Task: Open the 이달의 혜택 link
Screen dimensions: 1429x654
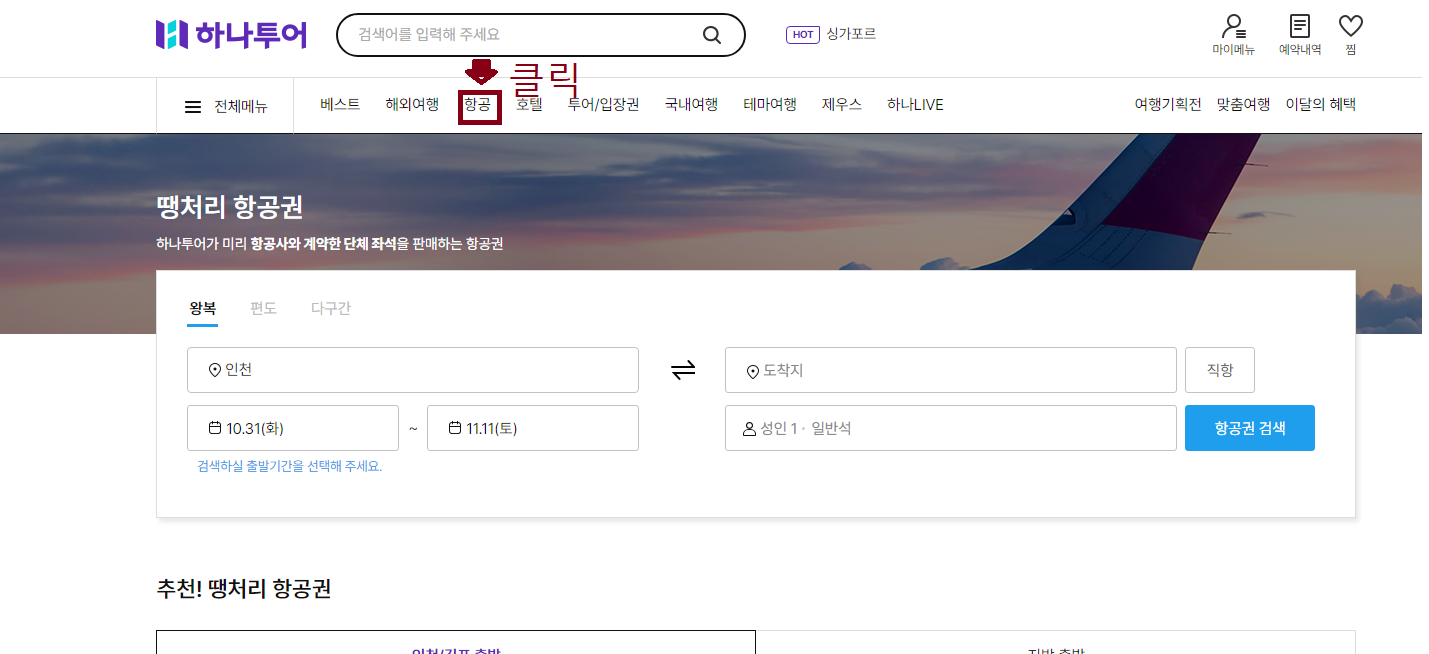Action: tap(1321, 104)
